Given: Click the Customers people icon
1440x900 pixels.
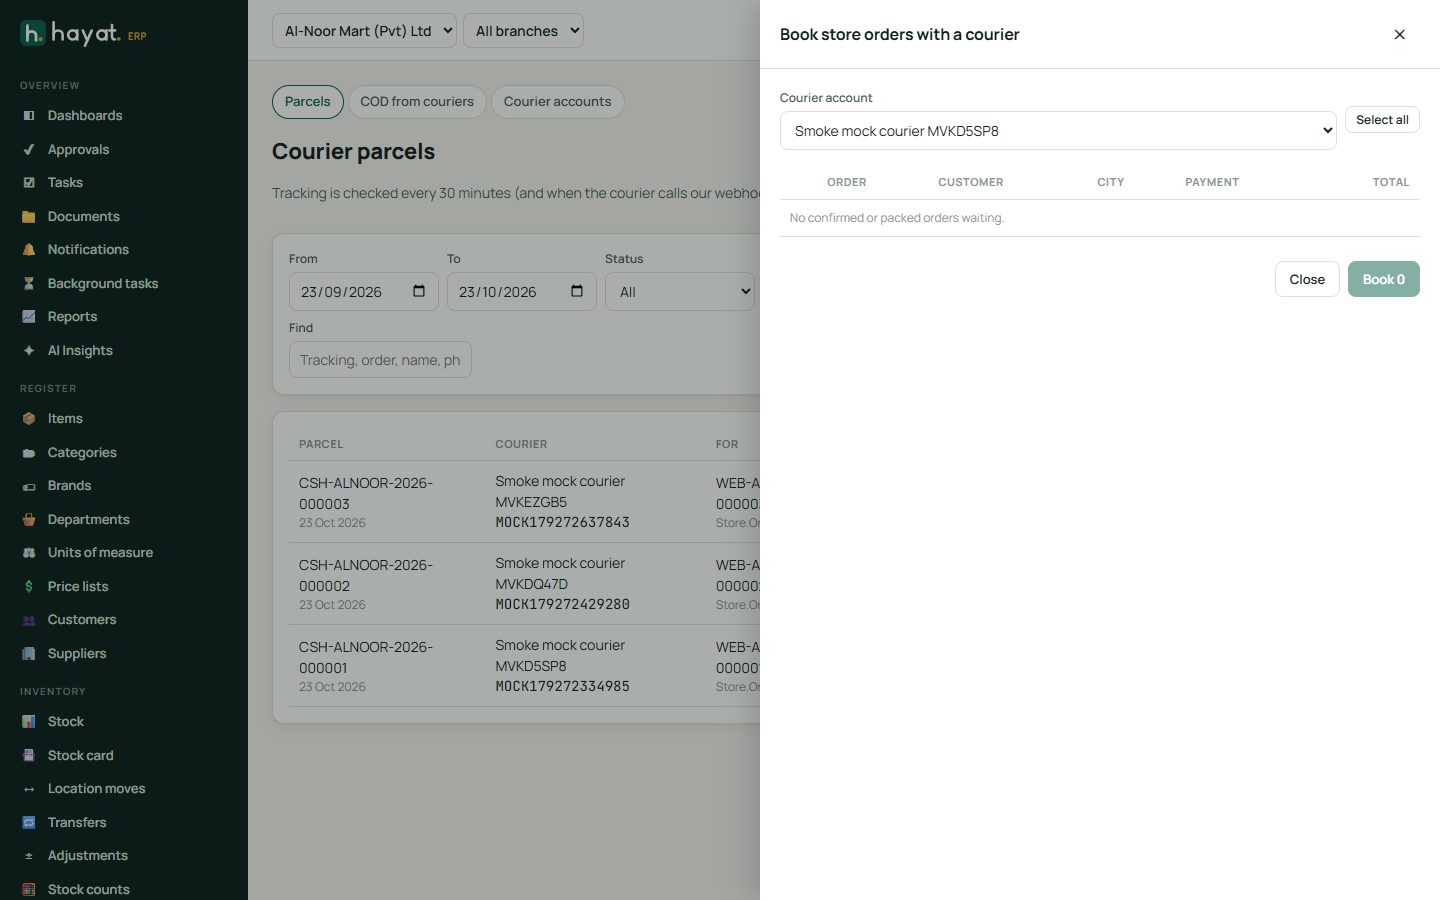Looking at the screenshot, I should coord(29,620).
